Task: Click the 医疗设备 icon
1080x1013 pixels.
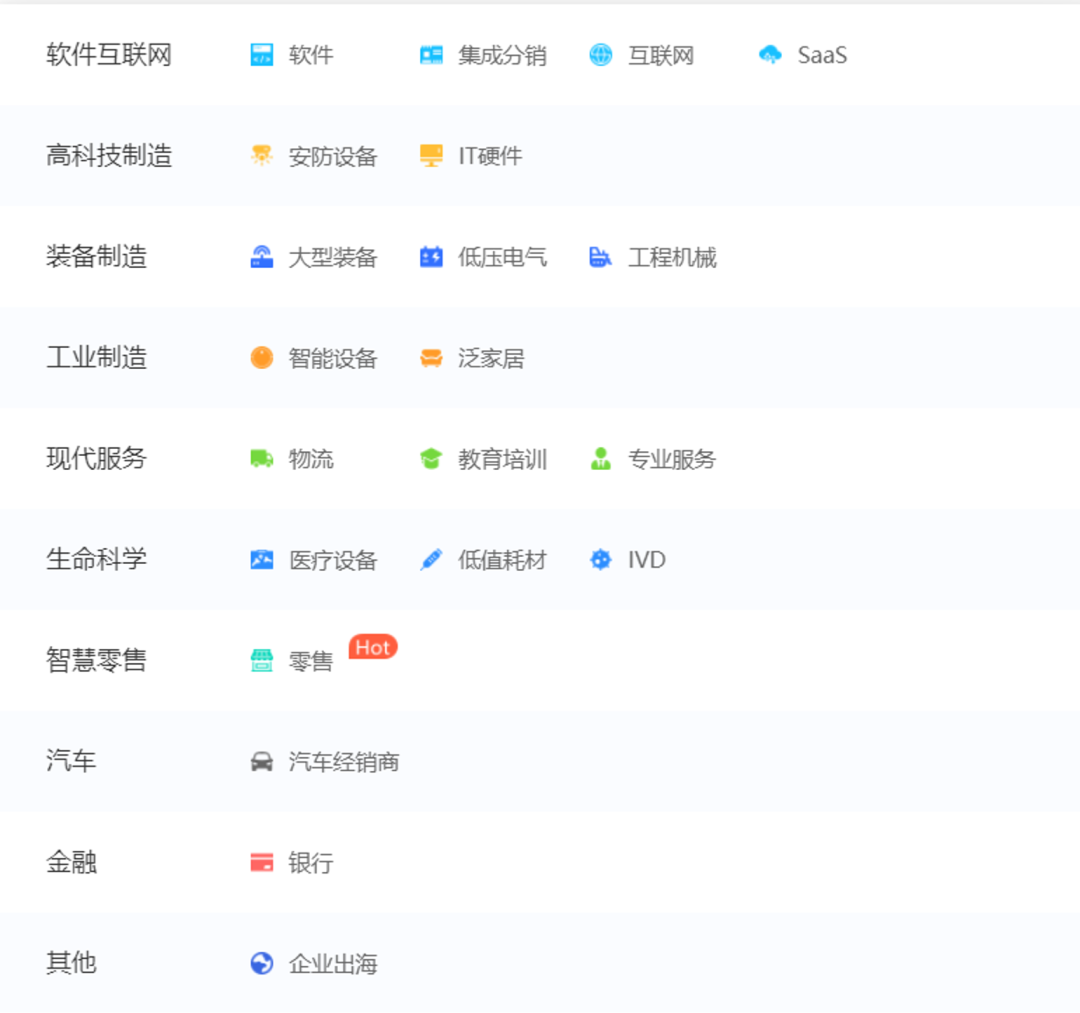Action: coord(262,559)
